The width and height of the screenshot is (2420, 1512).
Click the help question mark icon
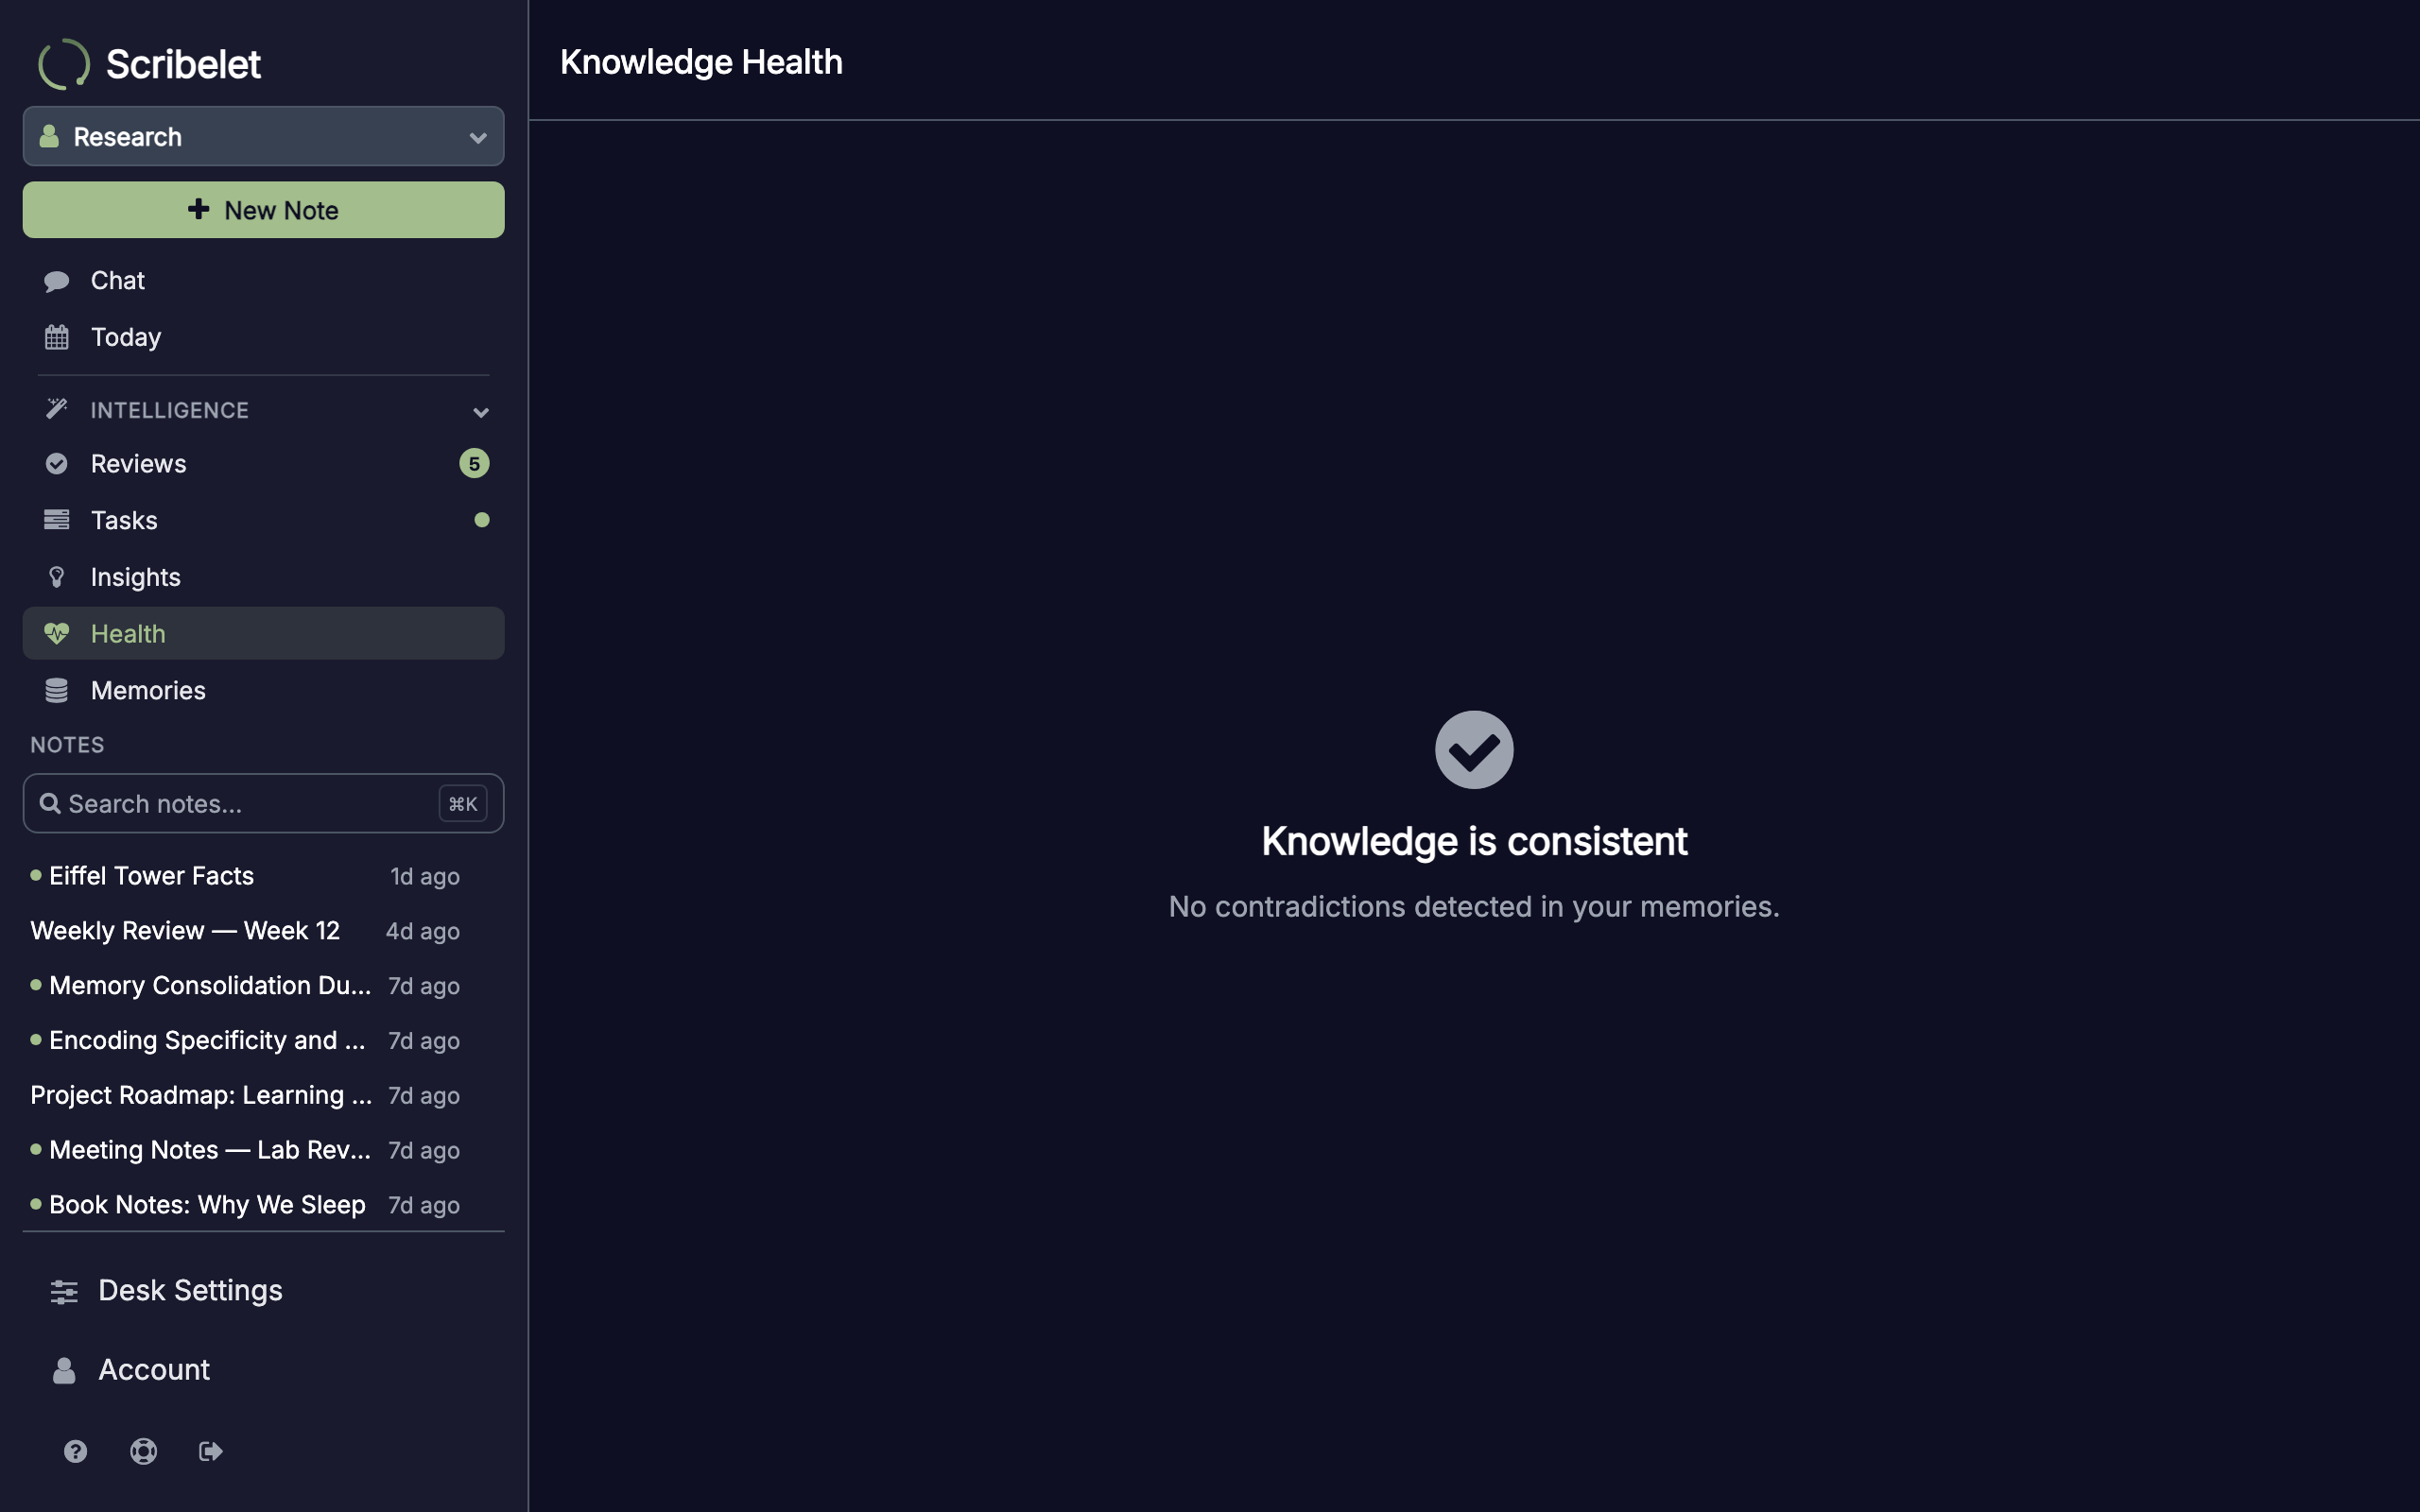tap(76, 1451)
